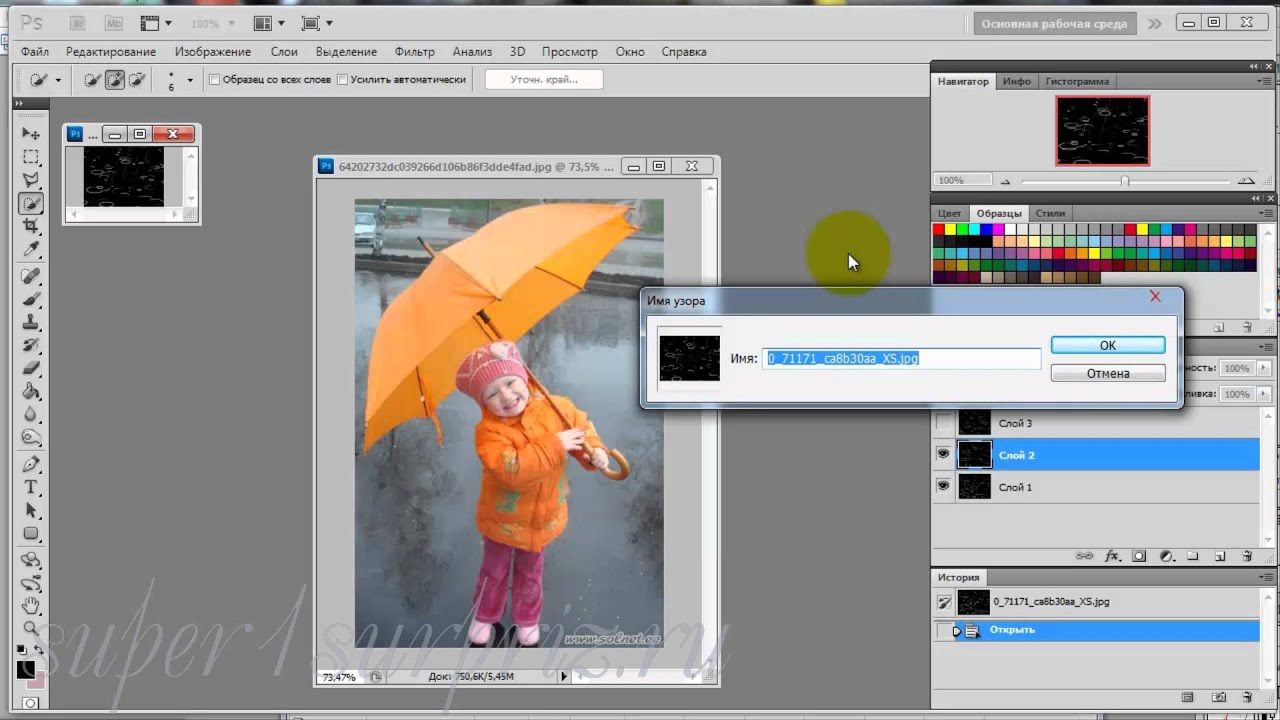
Task: Select the Rectangular Marquee tool
Action: (31, 158)
